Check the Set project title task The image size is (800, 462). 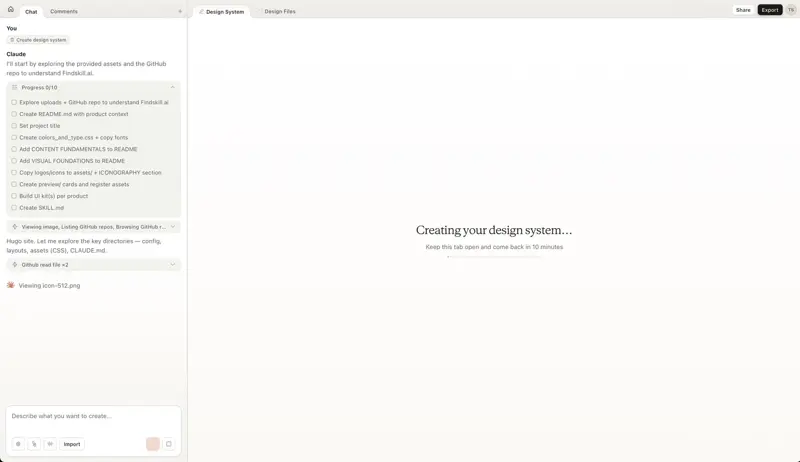point(14,125)
